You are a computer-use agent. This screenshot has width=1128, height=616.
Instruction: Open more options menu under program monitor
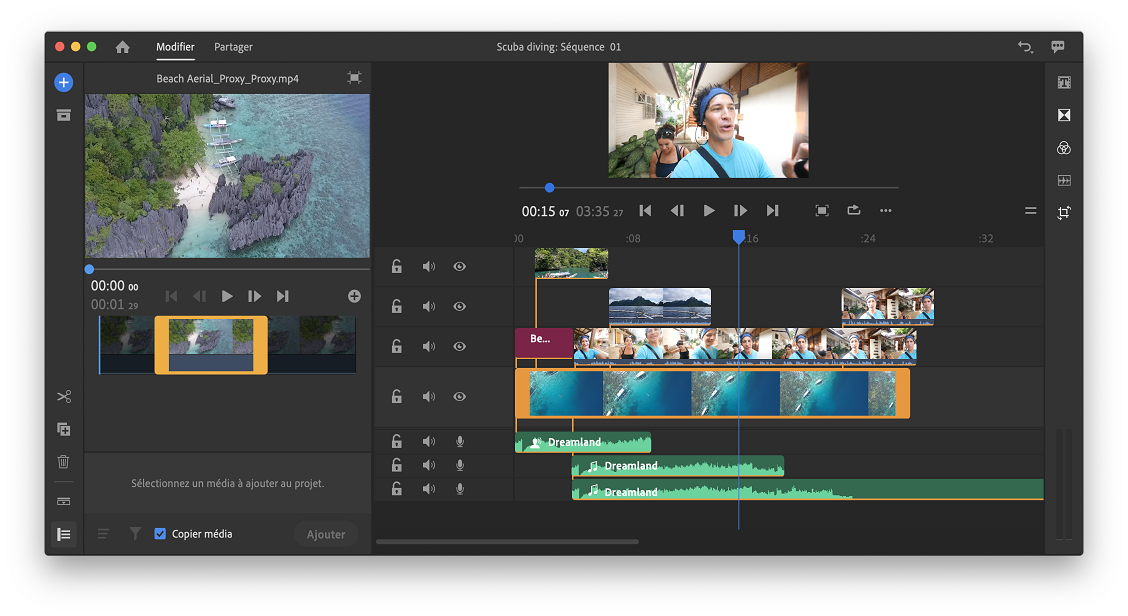pyautogui.click(x=886, y=211)
